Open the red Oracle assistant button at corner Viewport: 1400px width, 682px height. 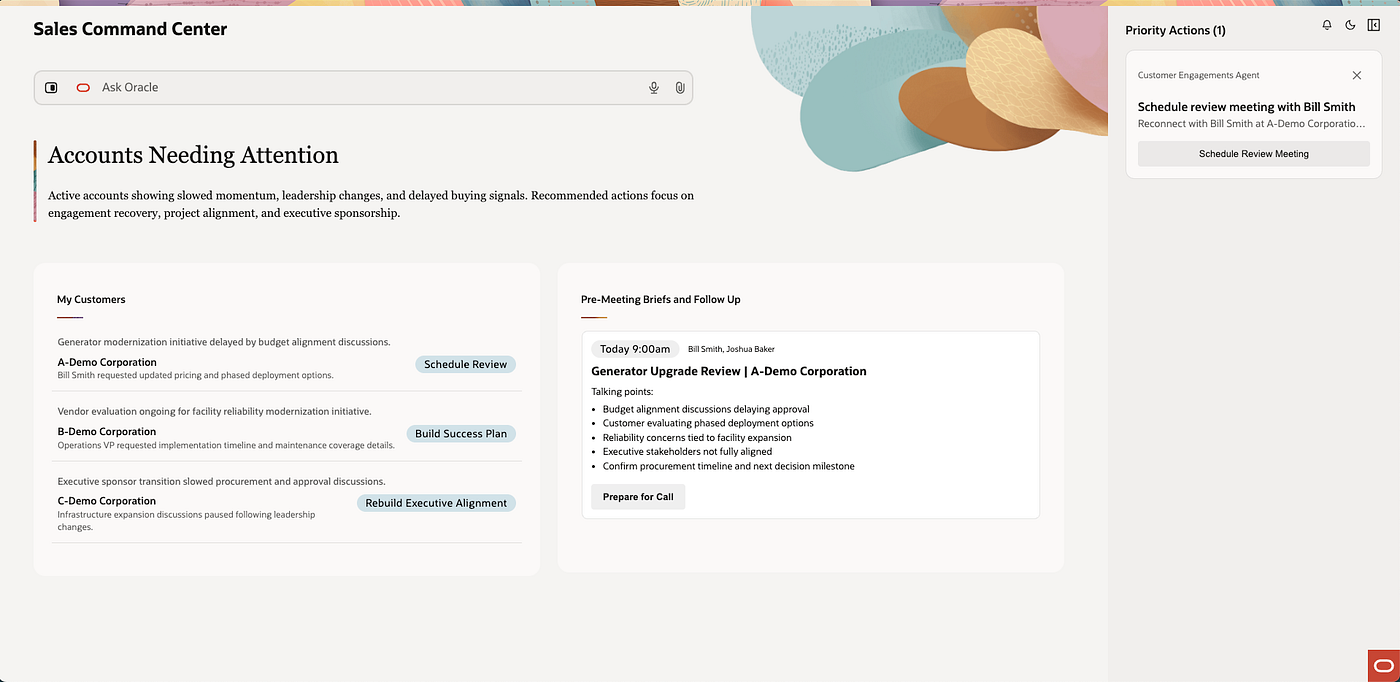coord(1384,666)
